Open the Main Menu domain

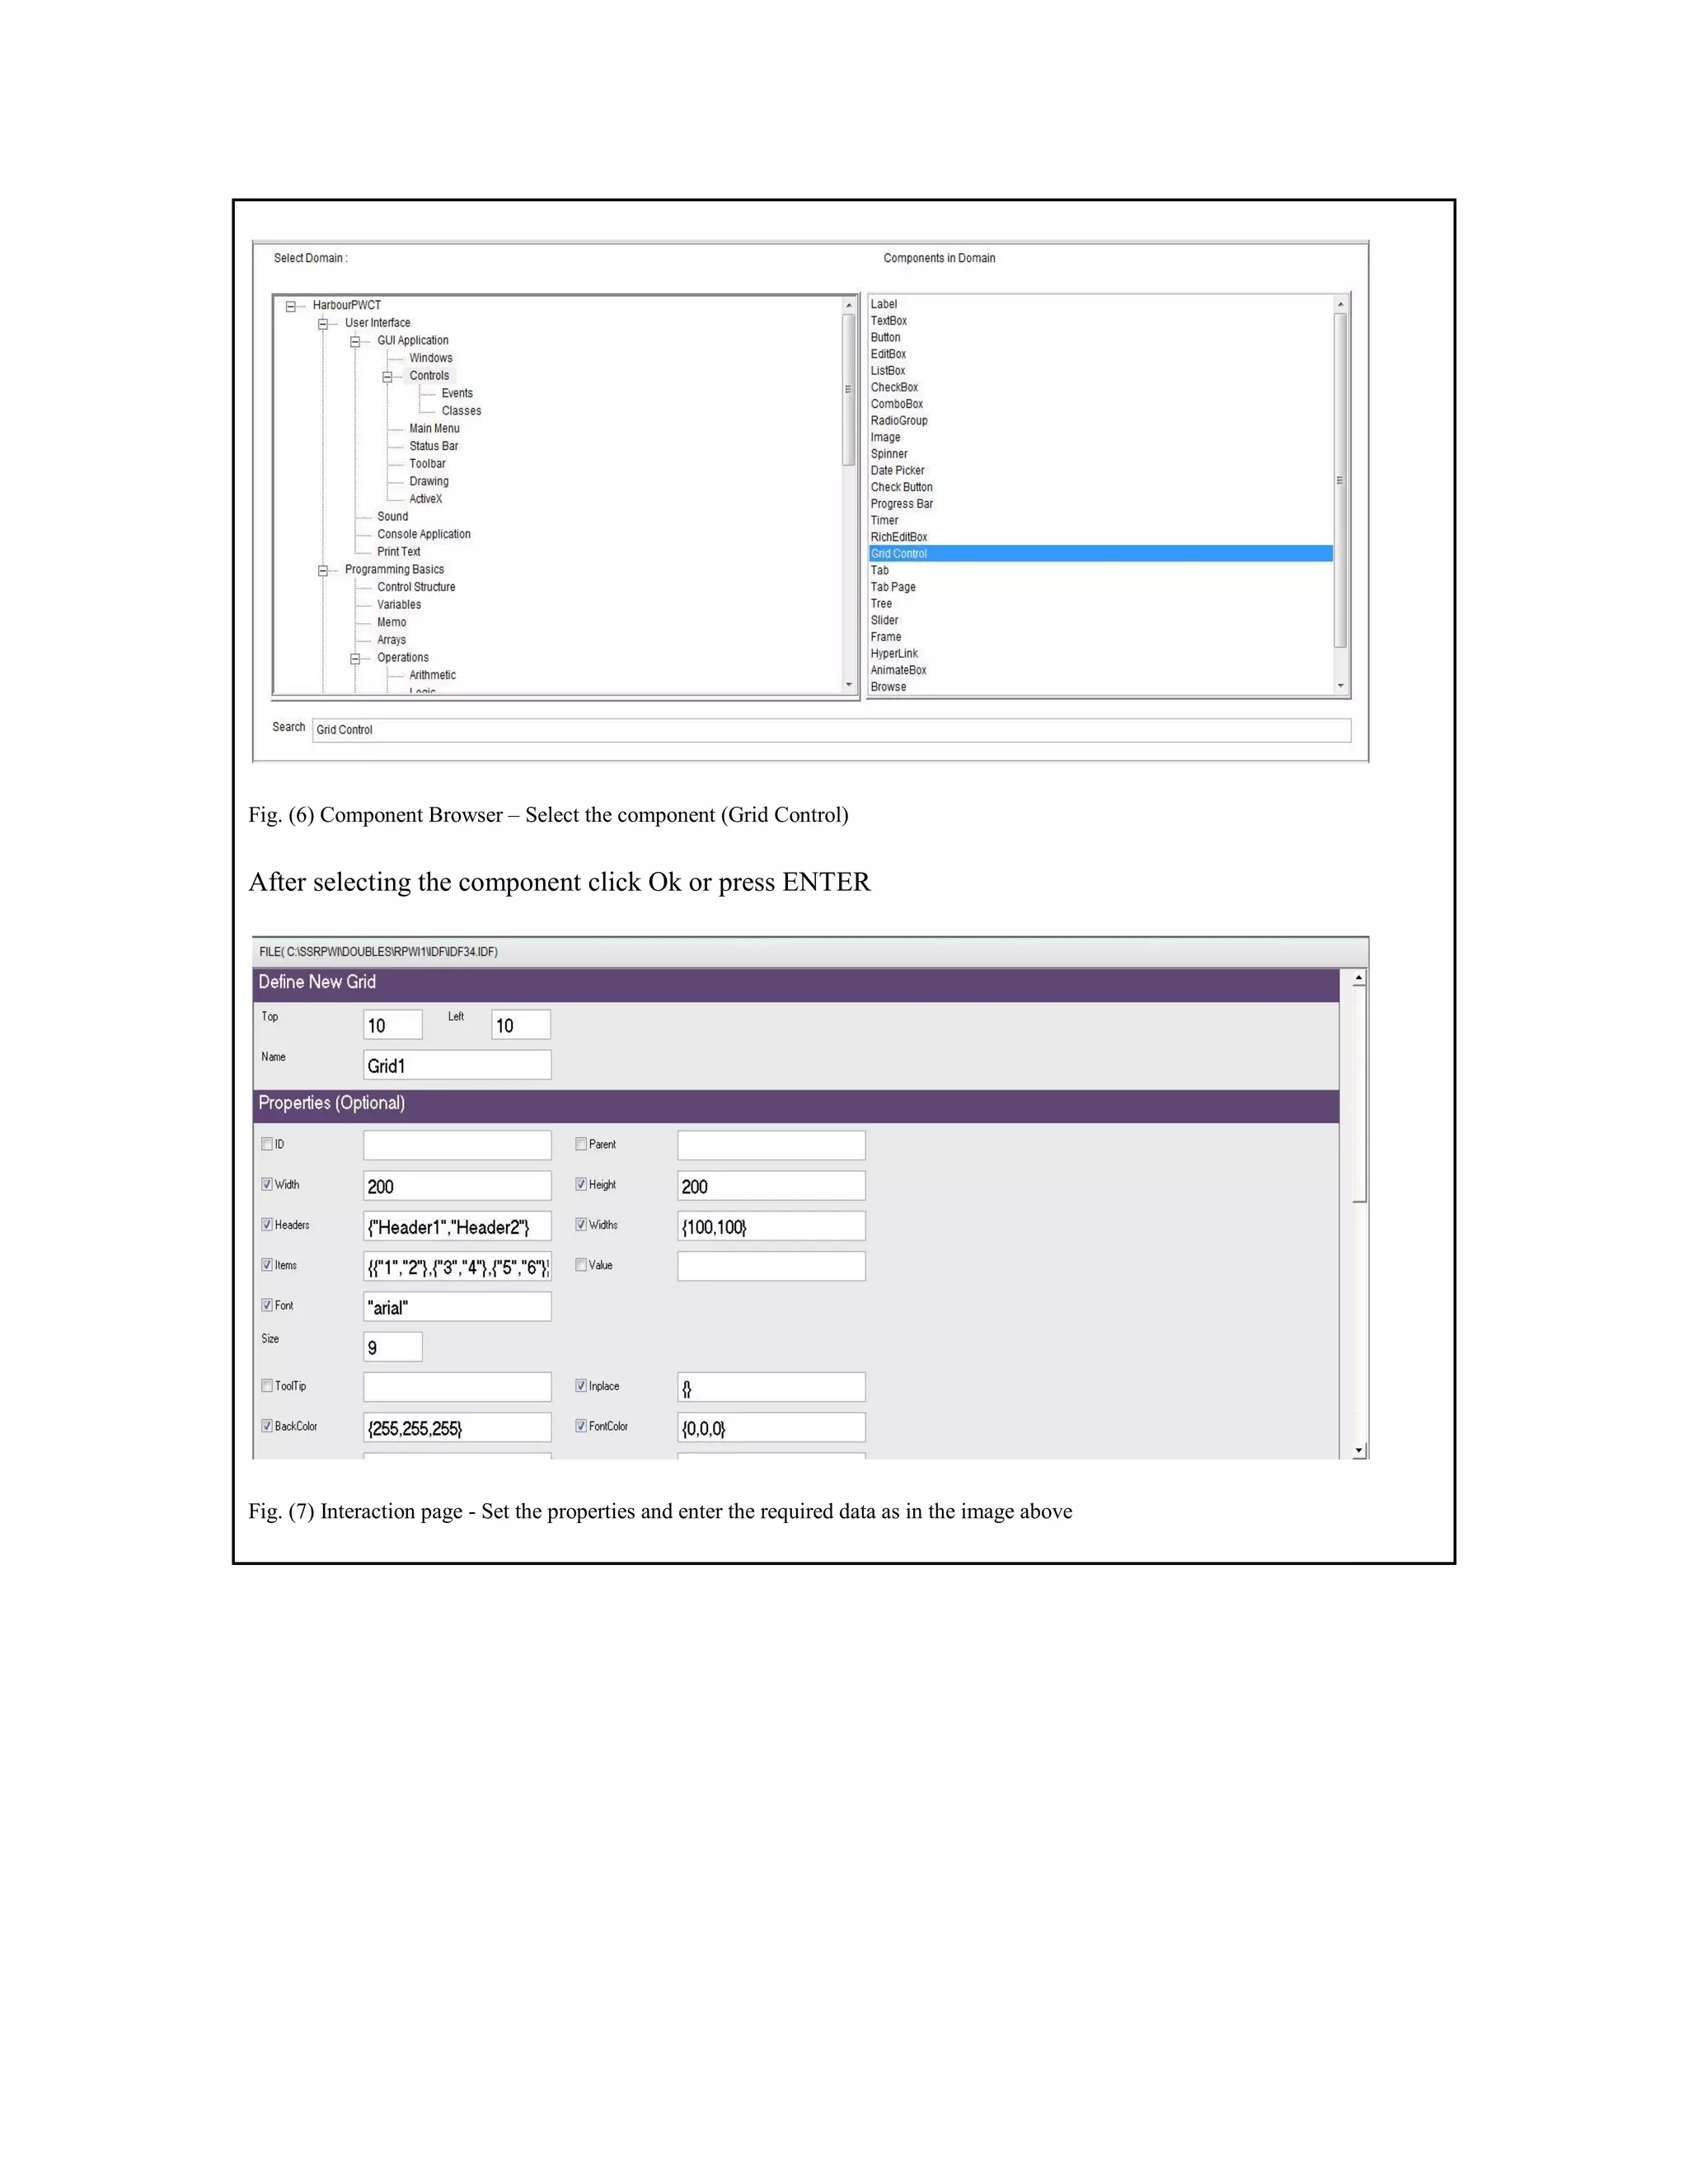(x=434, y=428)
